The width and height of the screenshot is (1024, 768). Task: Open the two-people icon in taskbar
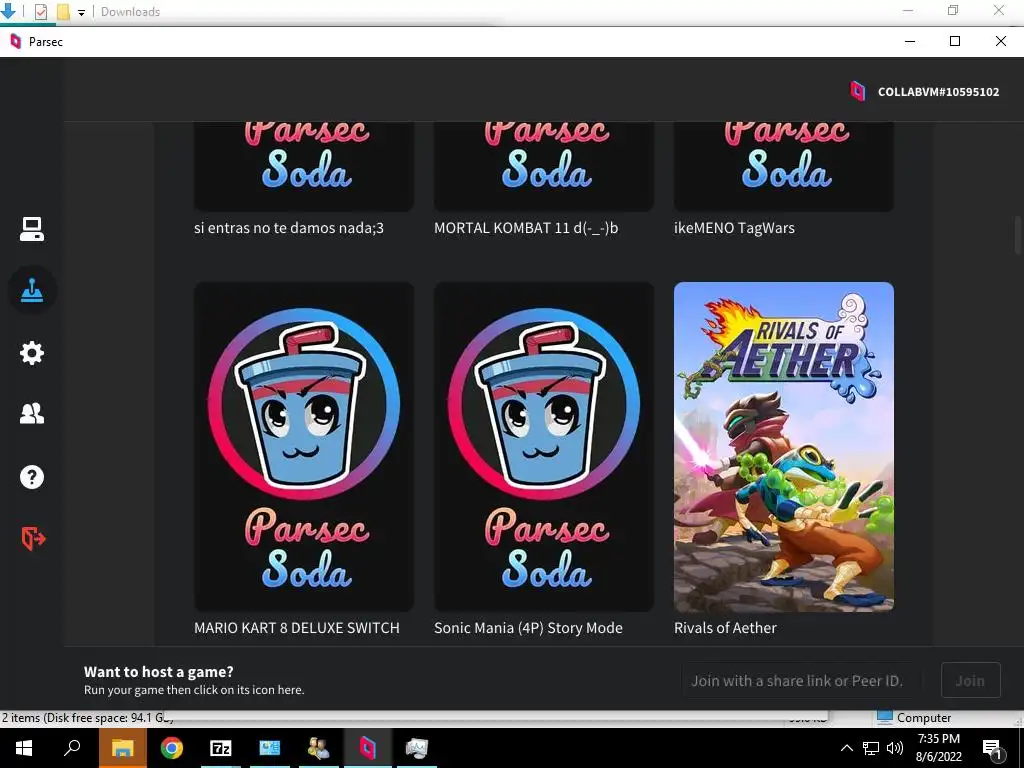coord(319,748)
